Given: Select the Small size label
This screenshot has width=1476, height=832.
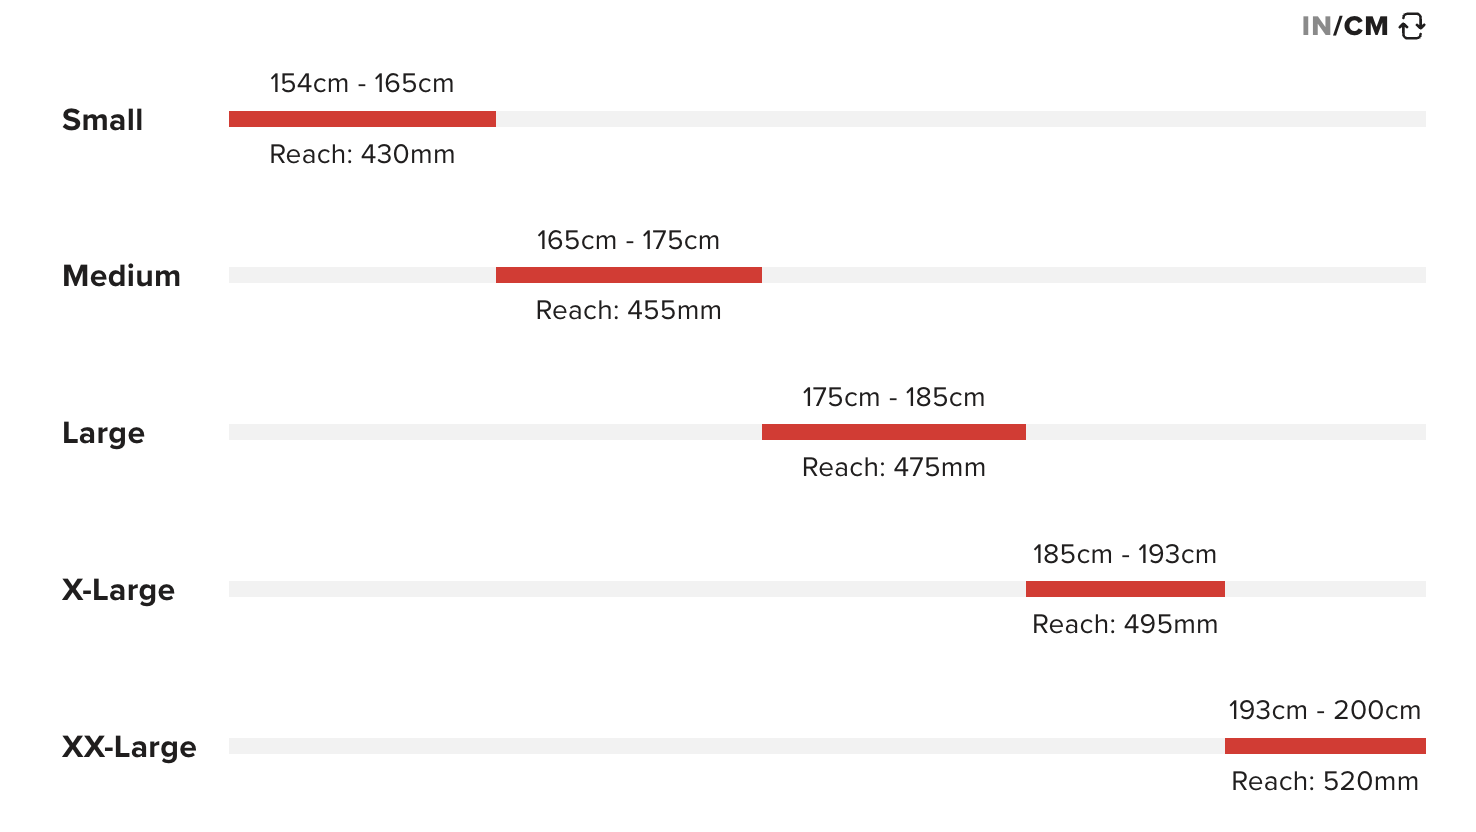Looking at the screenshot, I should pyautogui.click(x=102, y=120).
